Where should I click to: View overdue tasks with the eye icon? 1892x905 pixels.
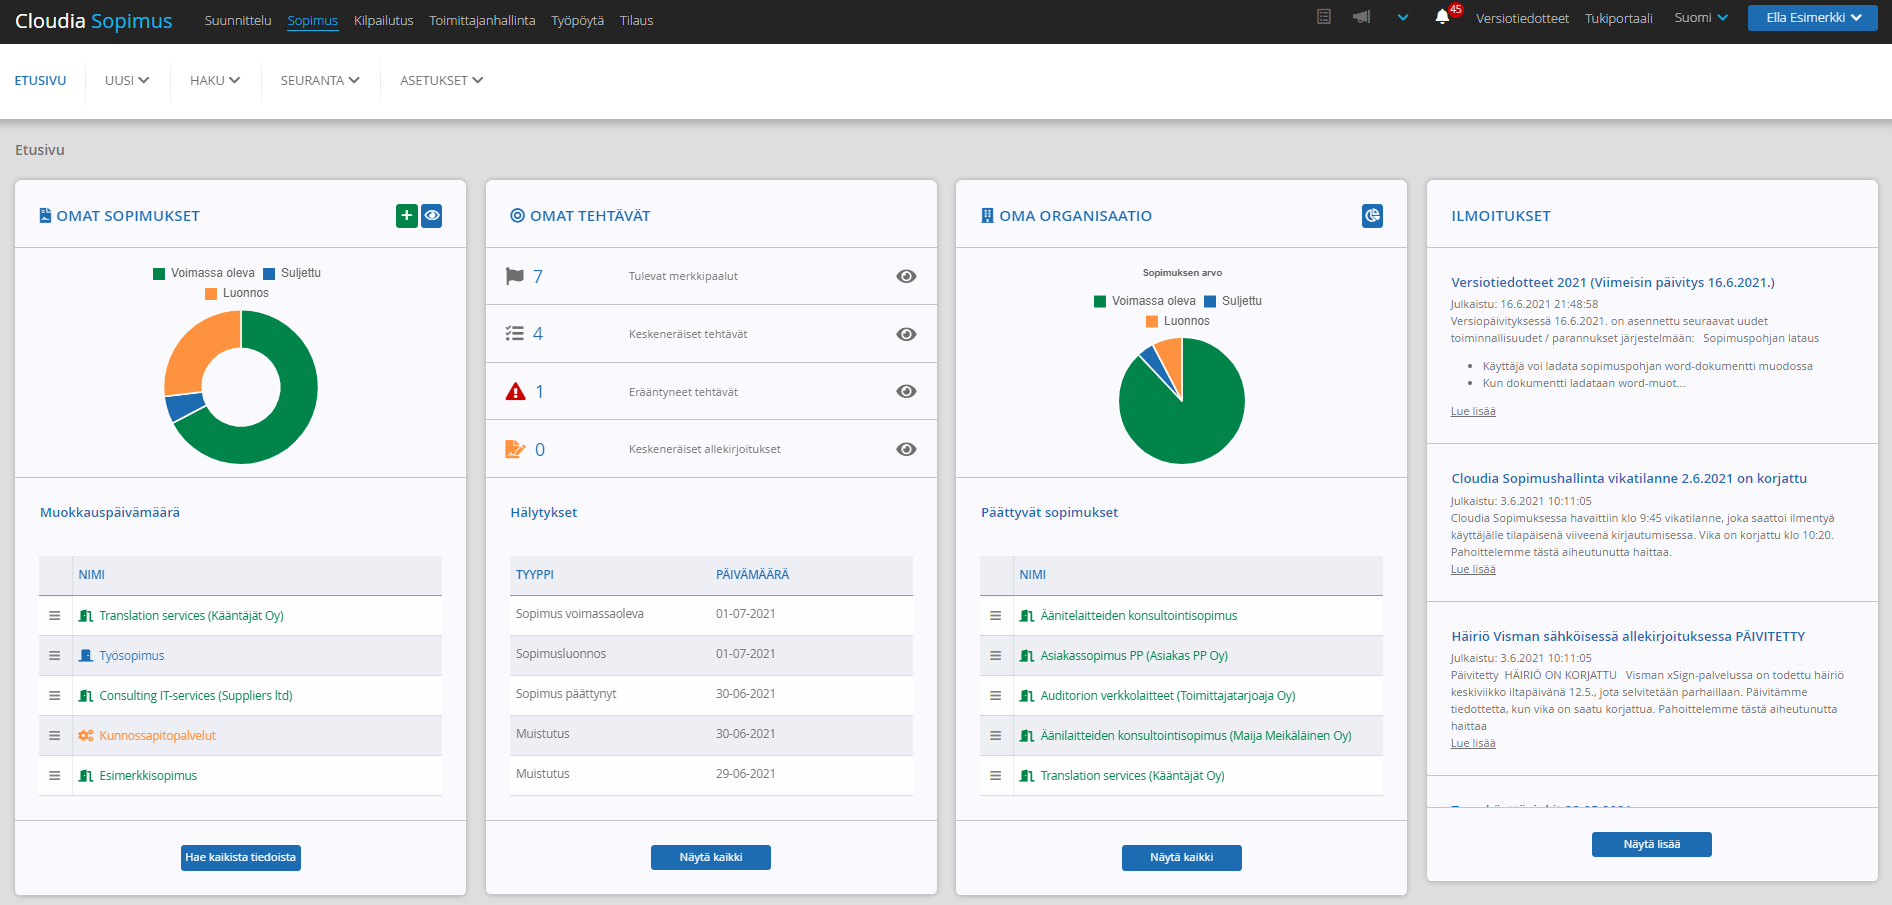(906, 391)
